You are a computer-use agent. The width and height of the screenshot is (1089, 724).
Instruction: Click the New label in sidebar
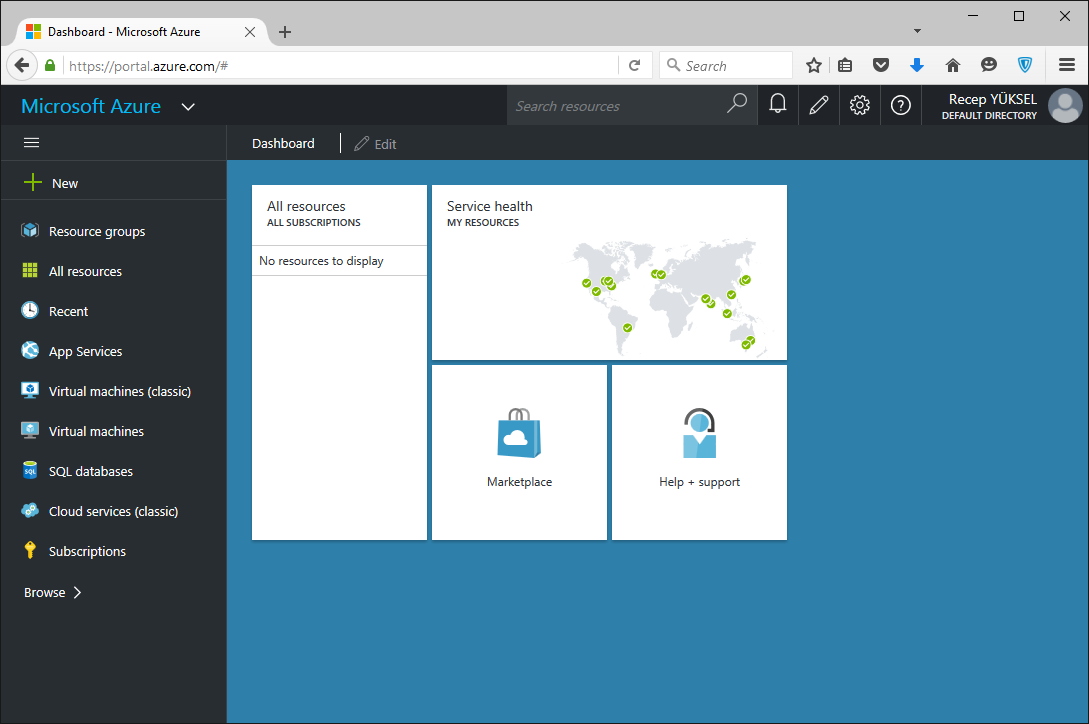point(65,183)
